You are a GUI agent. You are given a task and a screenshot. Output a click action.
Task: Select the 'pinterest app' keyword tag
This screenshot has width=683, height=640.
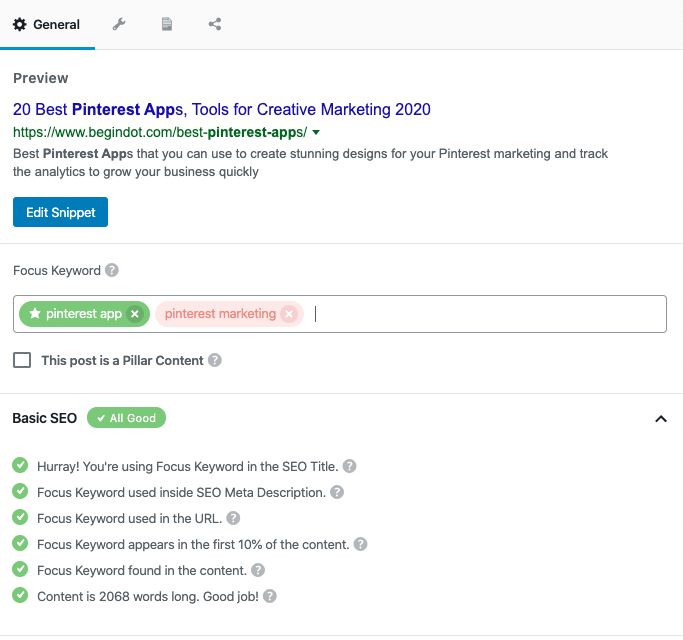click(x=84, y=314)
